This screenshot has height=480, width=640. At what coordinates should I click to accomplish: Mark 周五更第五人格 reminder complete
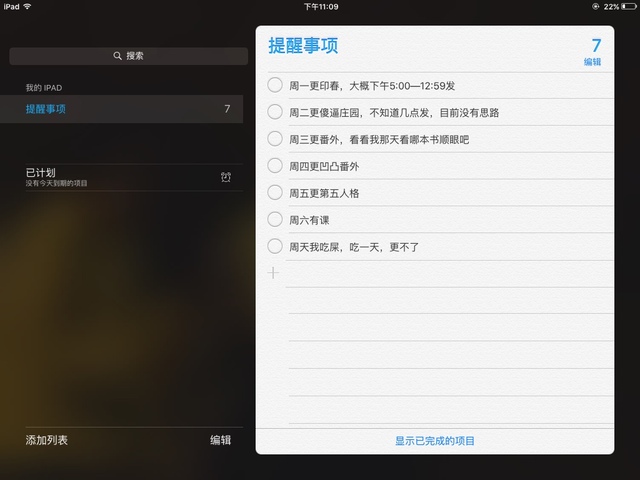tap(275, 193)
